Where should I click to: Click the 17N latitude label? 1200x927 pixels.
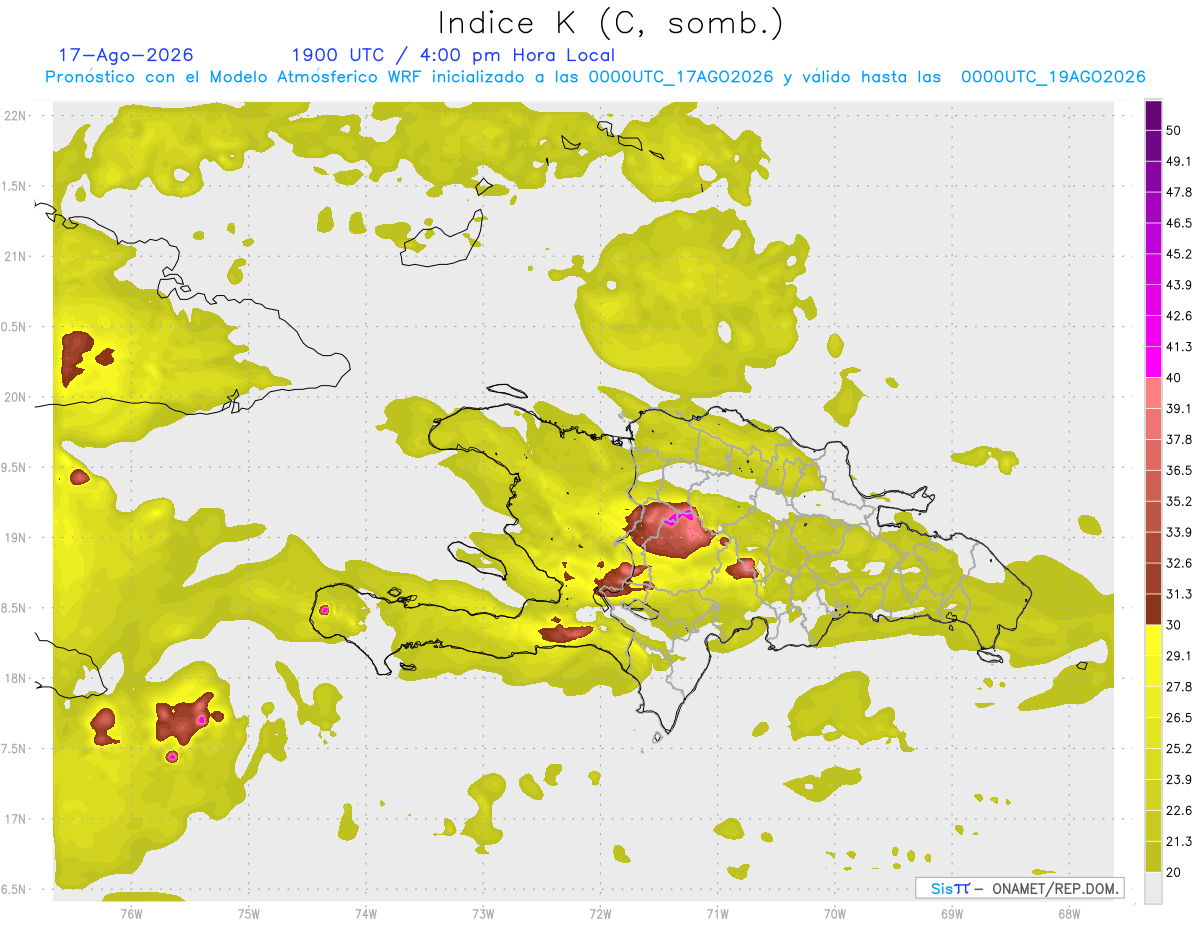tap(17, 819)
